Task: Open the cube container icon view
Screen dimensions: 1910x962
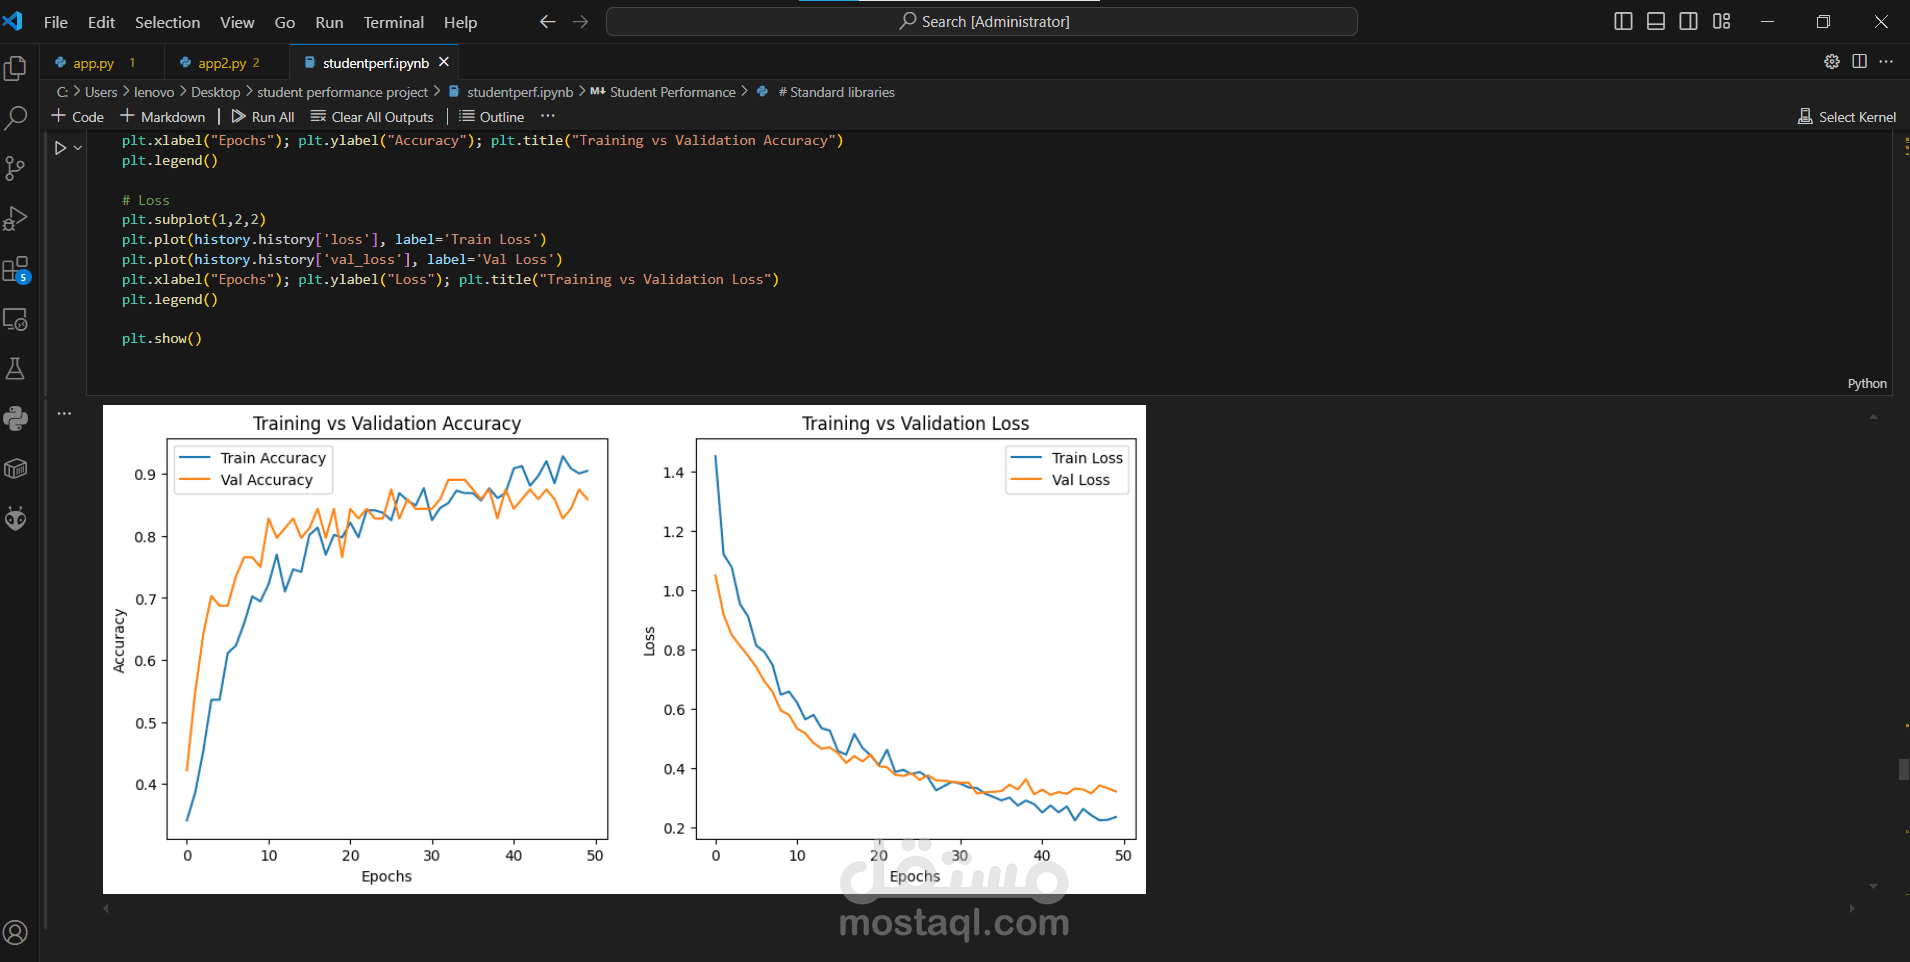Action: [16, 468]
